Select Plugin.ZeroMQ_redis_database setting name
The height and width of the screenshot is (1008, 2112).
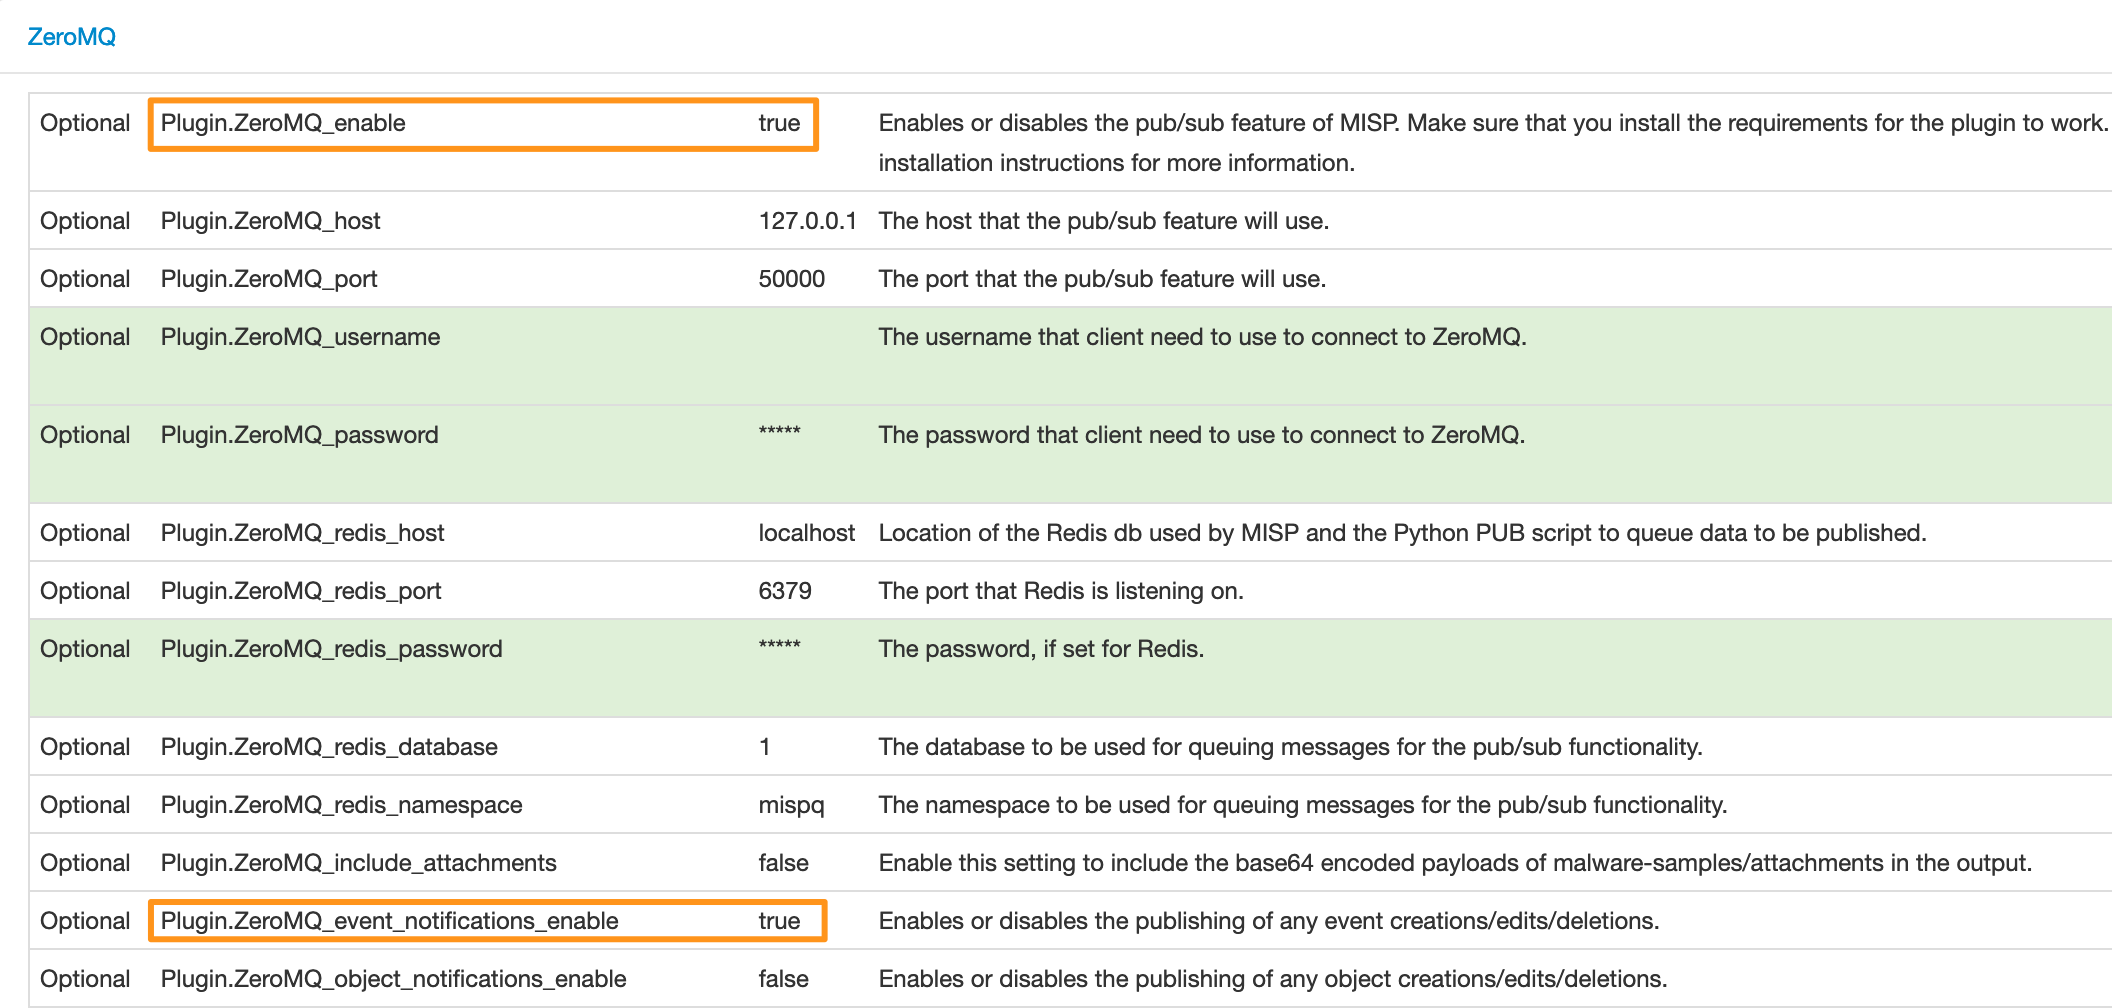pyautogui.click(x=329, y=747)
